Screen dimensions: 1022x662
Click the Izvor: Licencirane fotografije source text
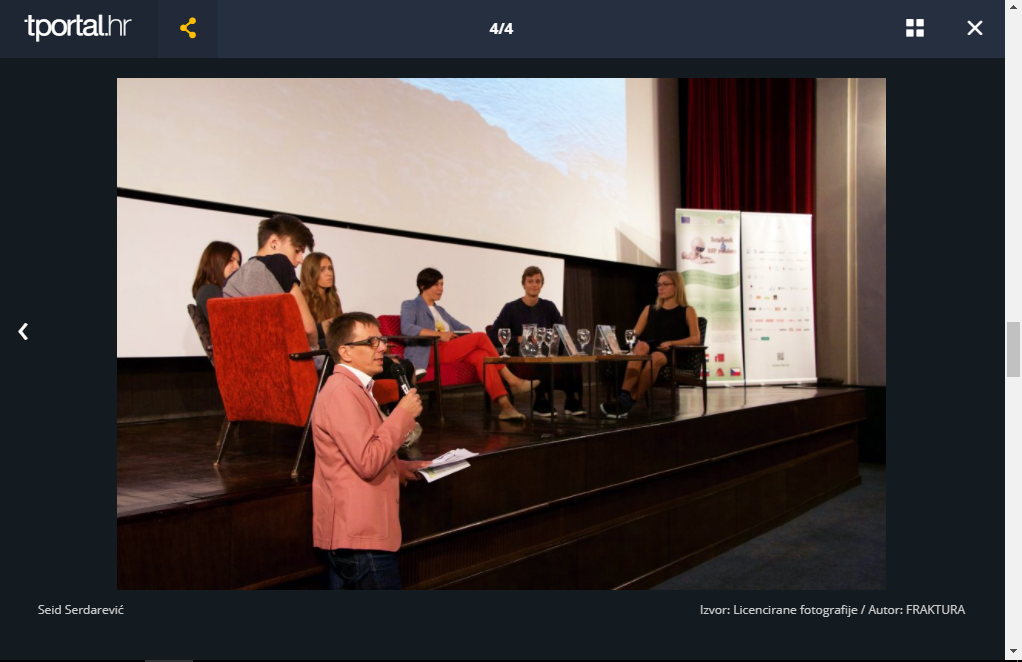pyautogui.click(x=780, y=609)
